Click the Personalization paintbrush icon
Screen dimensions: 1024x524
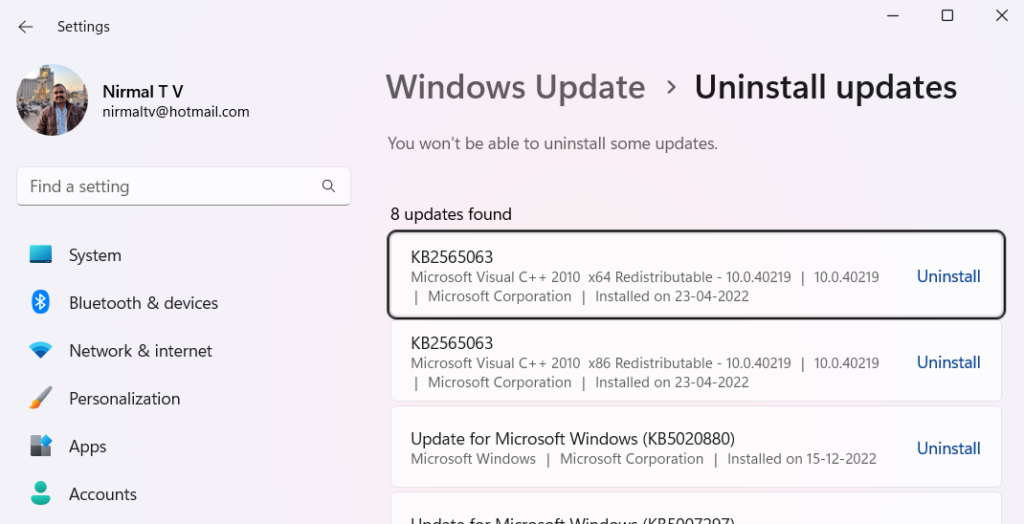point(40,398)
